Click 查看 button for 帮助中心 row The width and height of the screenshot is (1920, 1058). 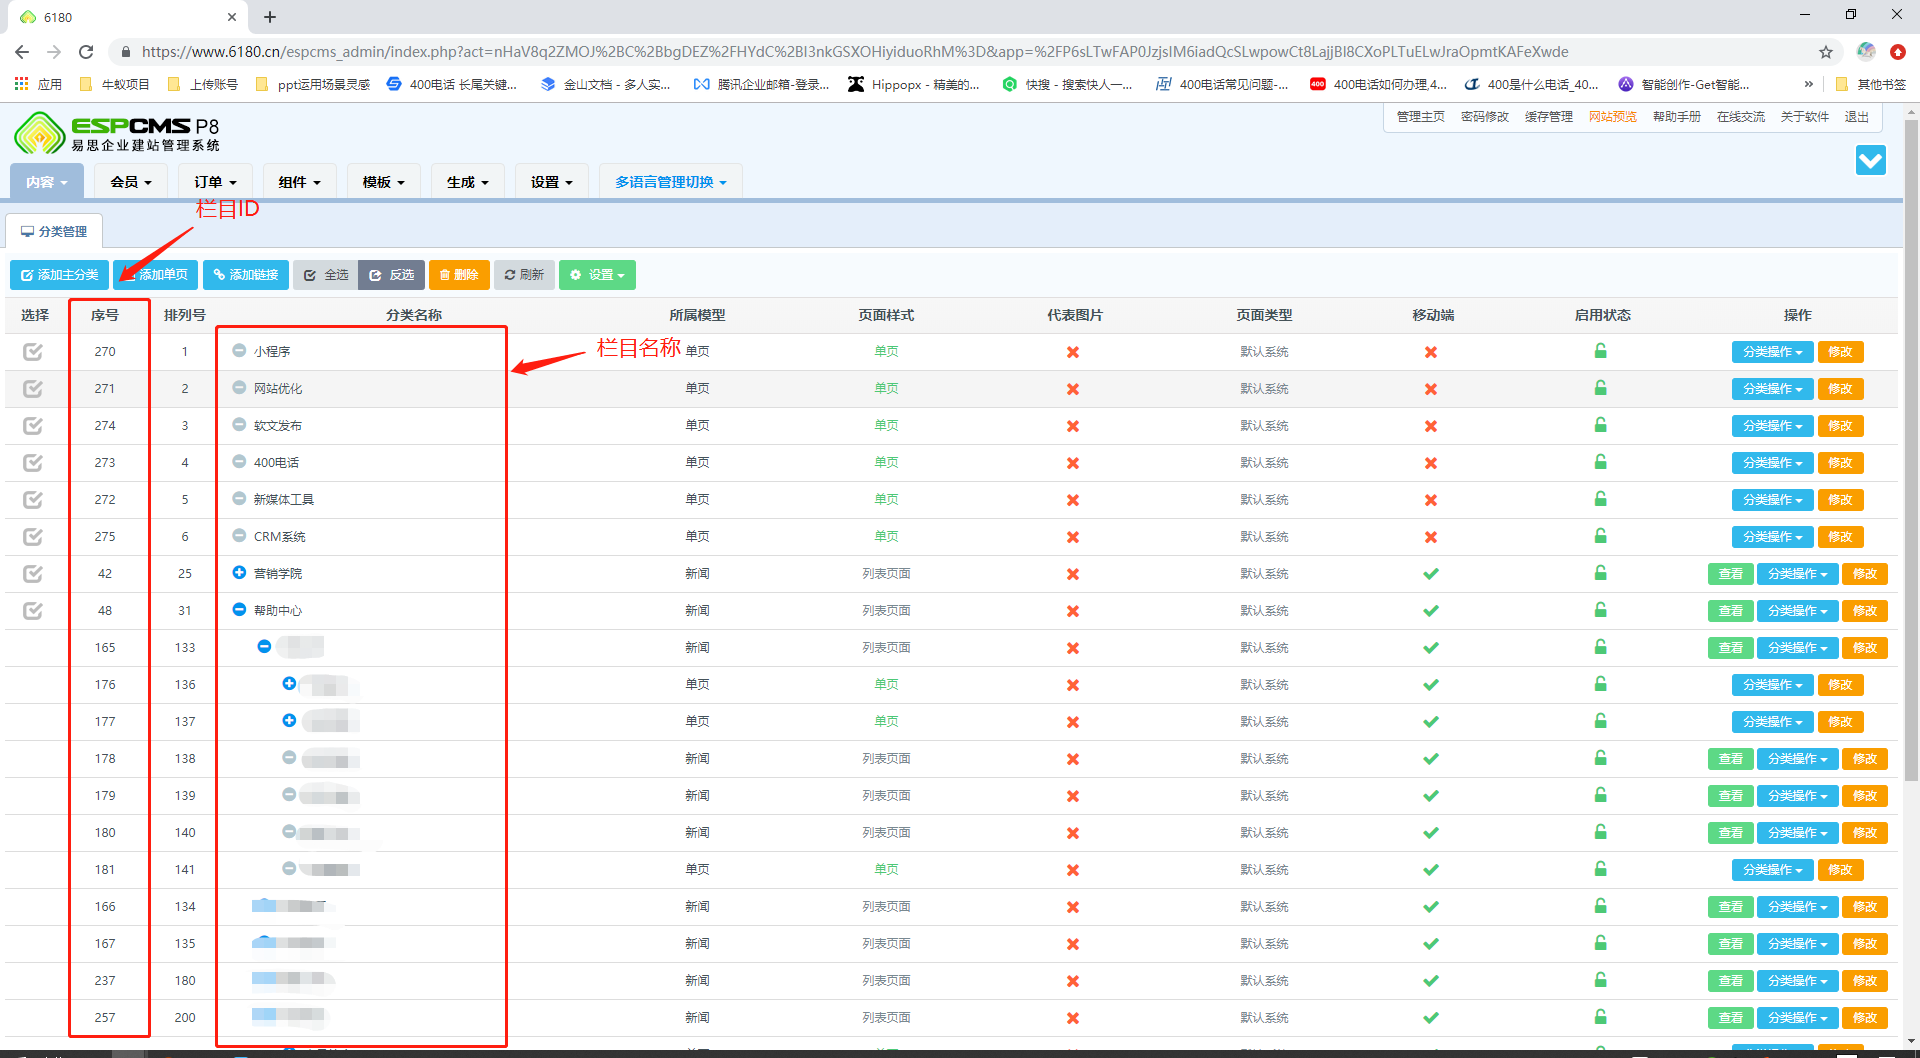point(1730,611)
